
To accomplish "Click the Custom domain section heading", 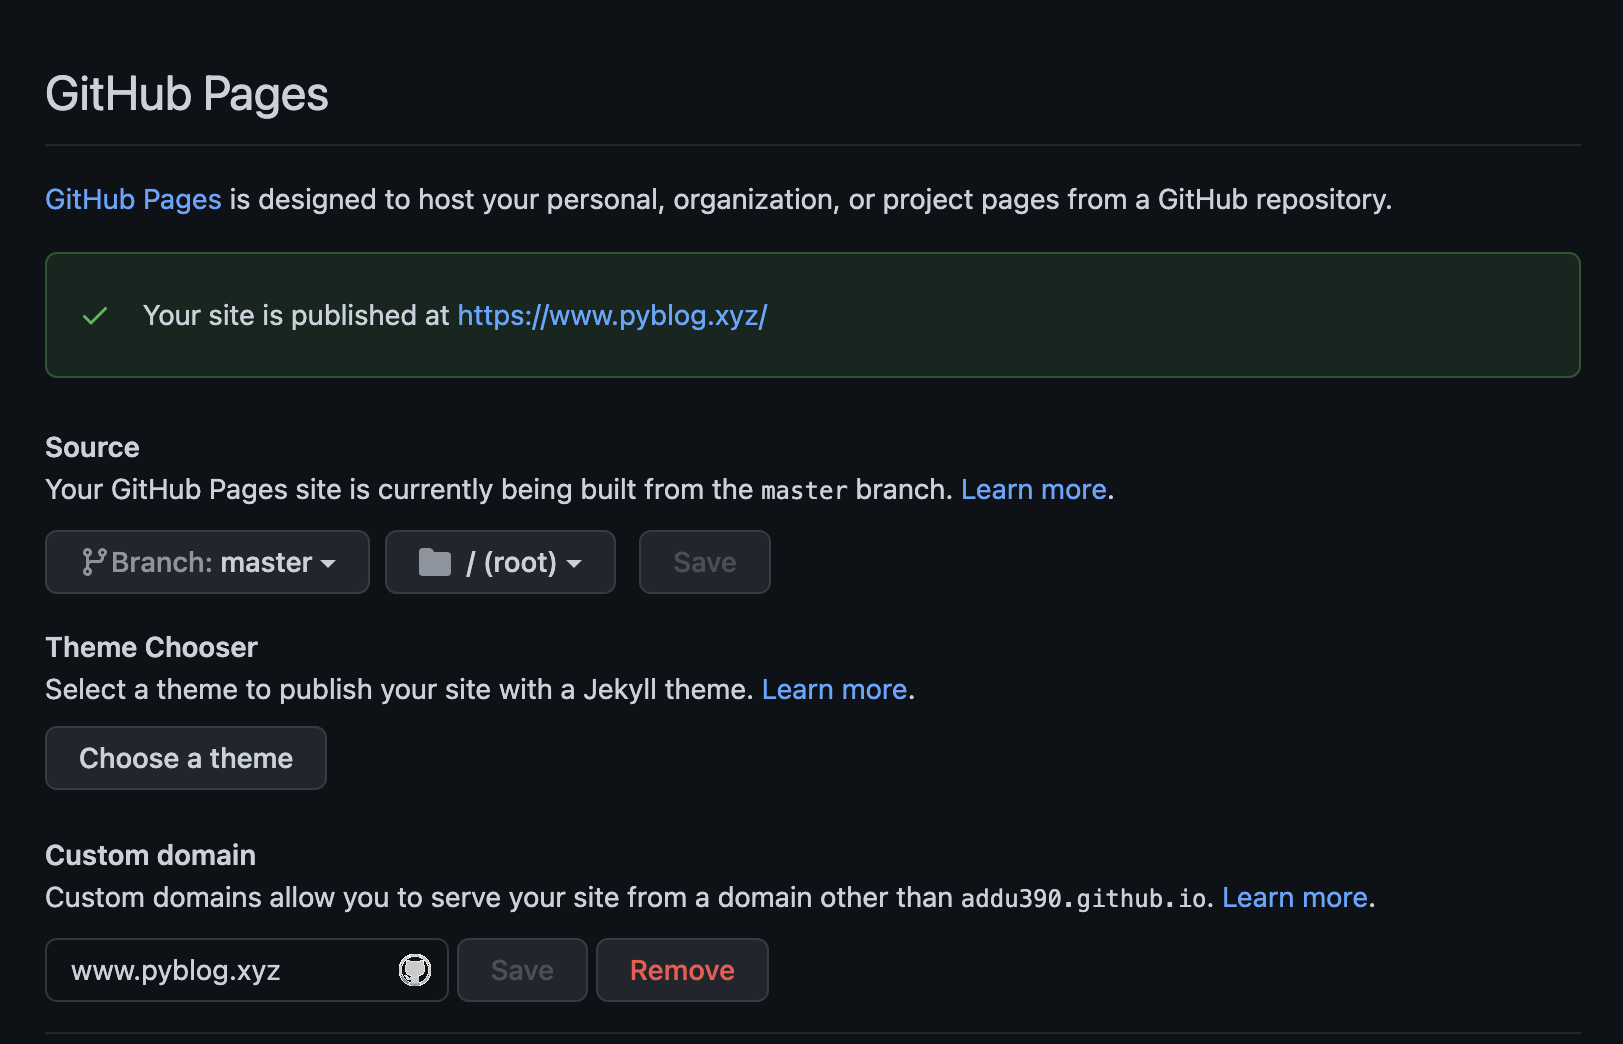I will [x=151, y=856].
